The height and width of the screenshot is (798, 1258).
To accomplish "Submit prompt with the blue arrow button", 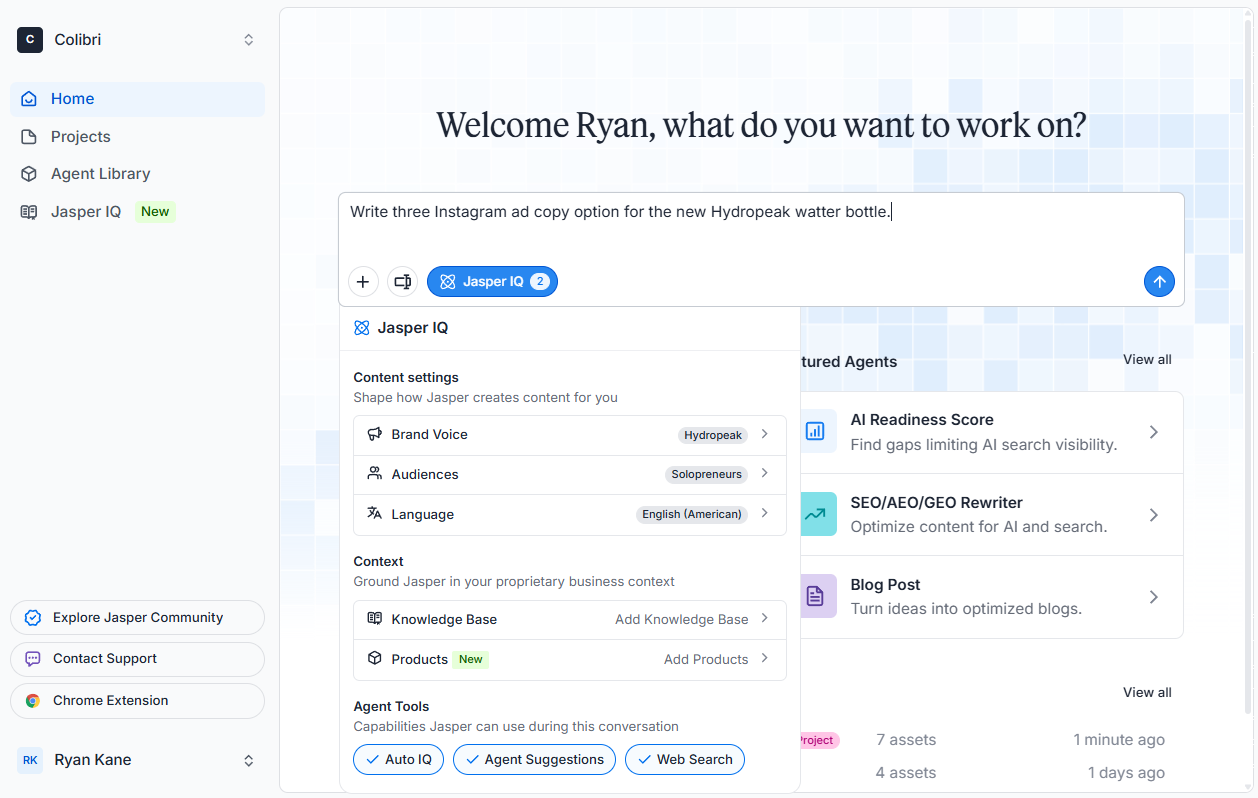I will 1159,282.
